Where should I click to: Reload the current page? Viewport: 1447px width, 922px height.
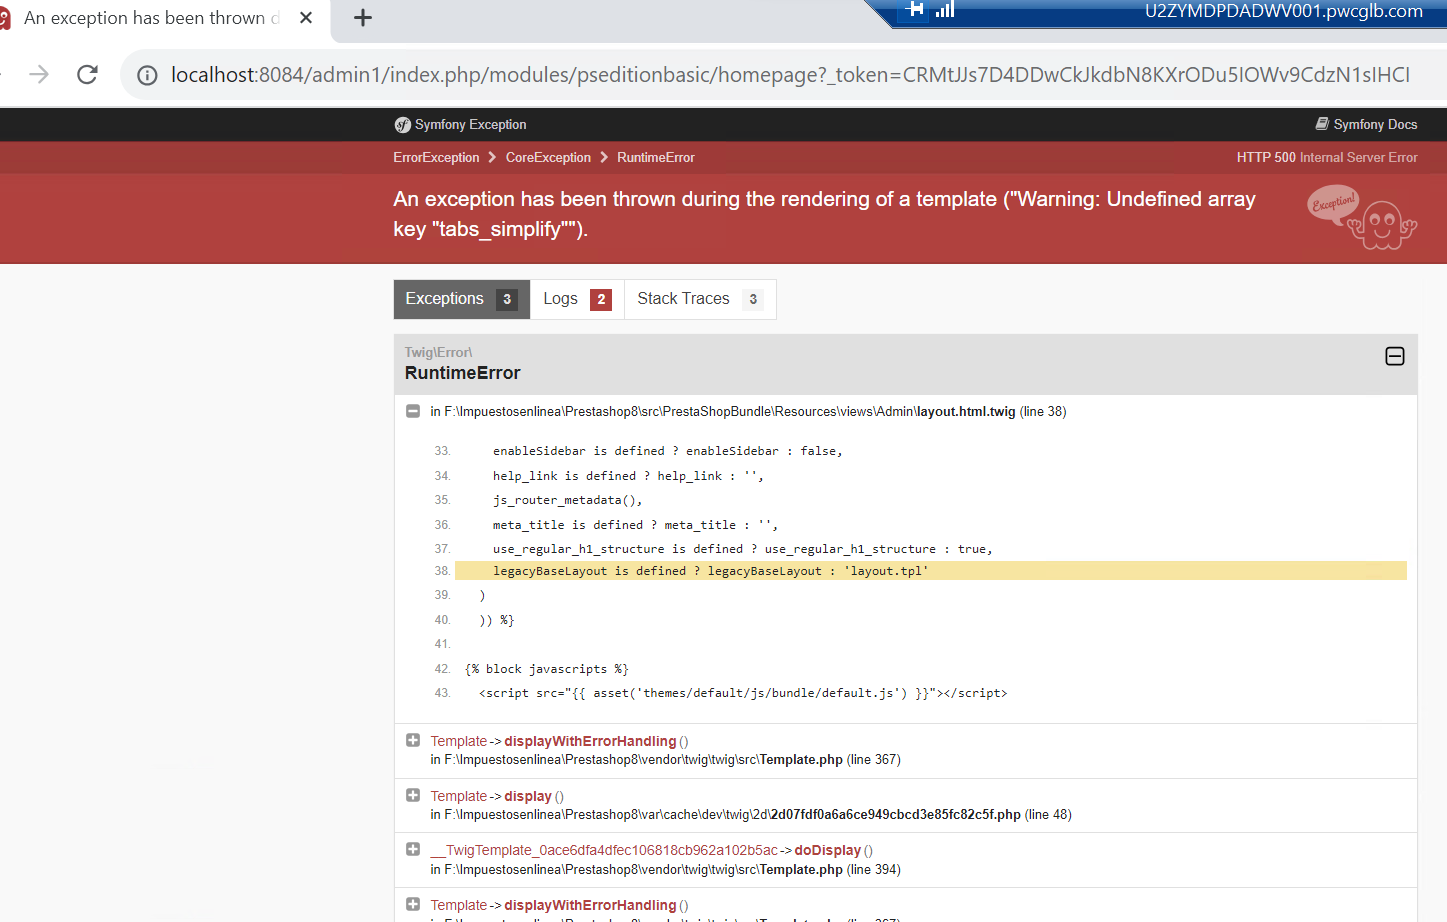[88, 75]
